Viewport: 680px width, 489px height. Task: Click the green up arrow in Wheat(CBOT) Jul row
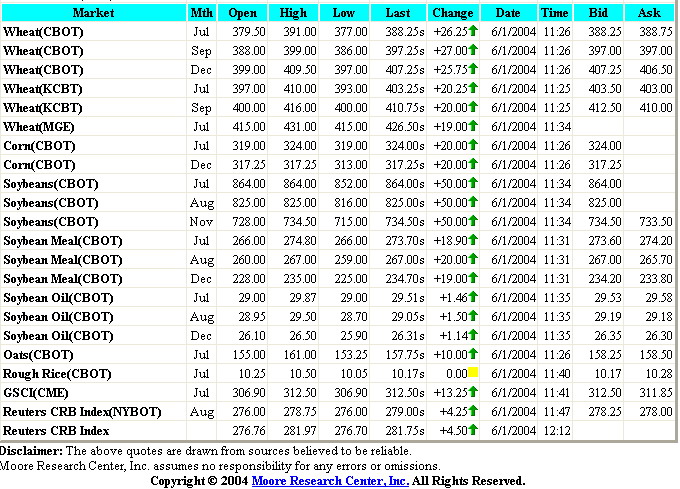pyautogui.click(x=473, y=30)
